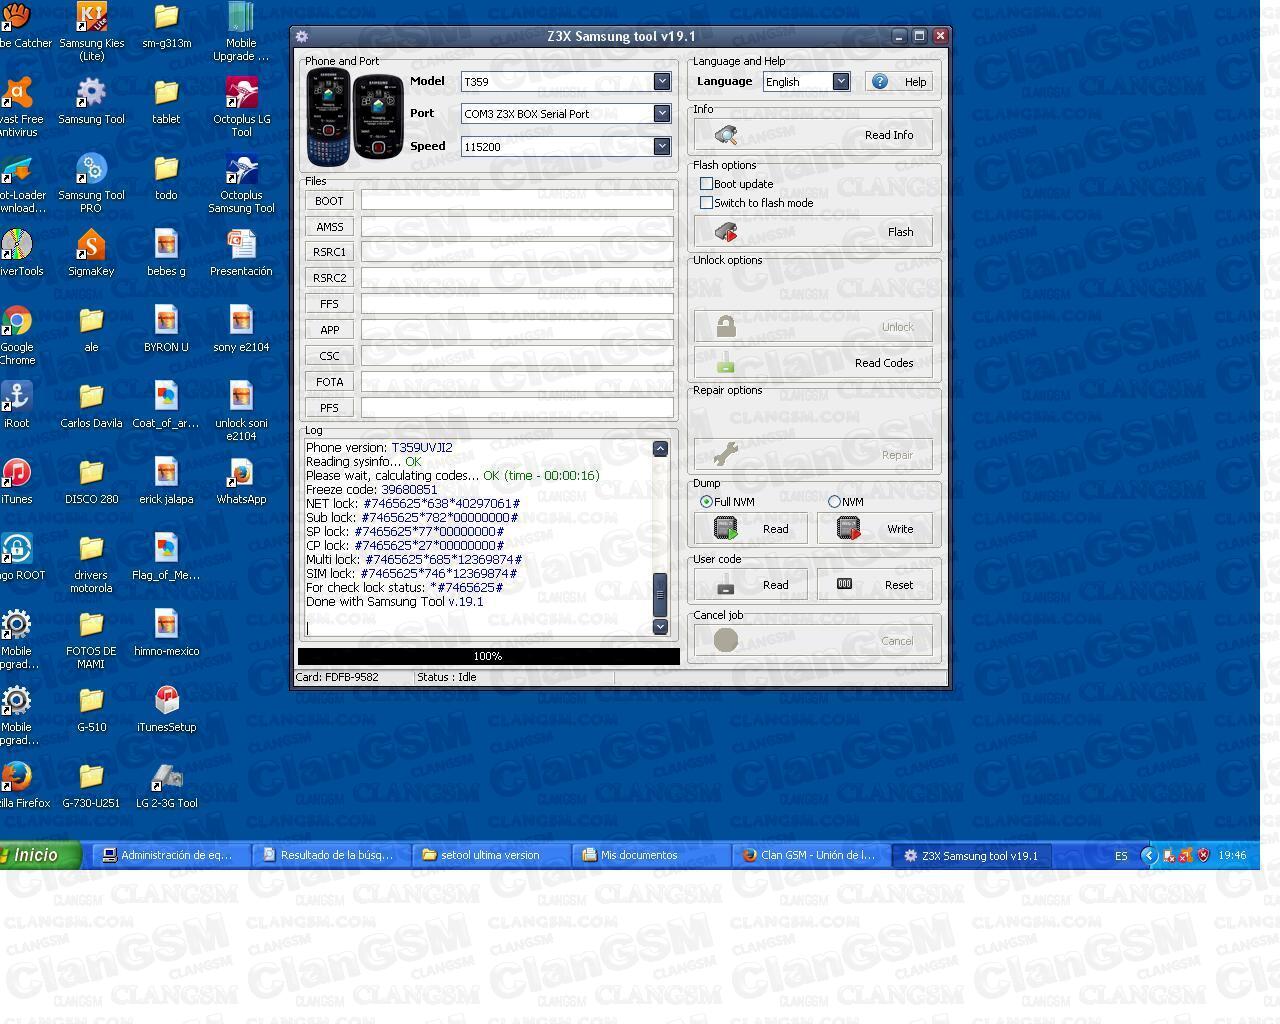Select the NVM radio option

835,502
